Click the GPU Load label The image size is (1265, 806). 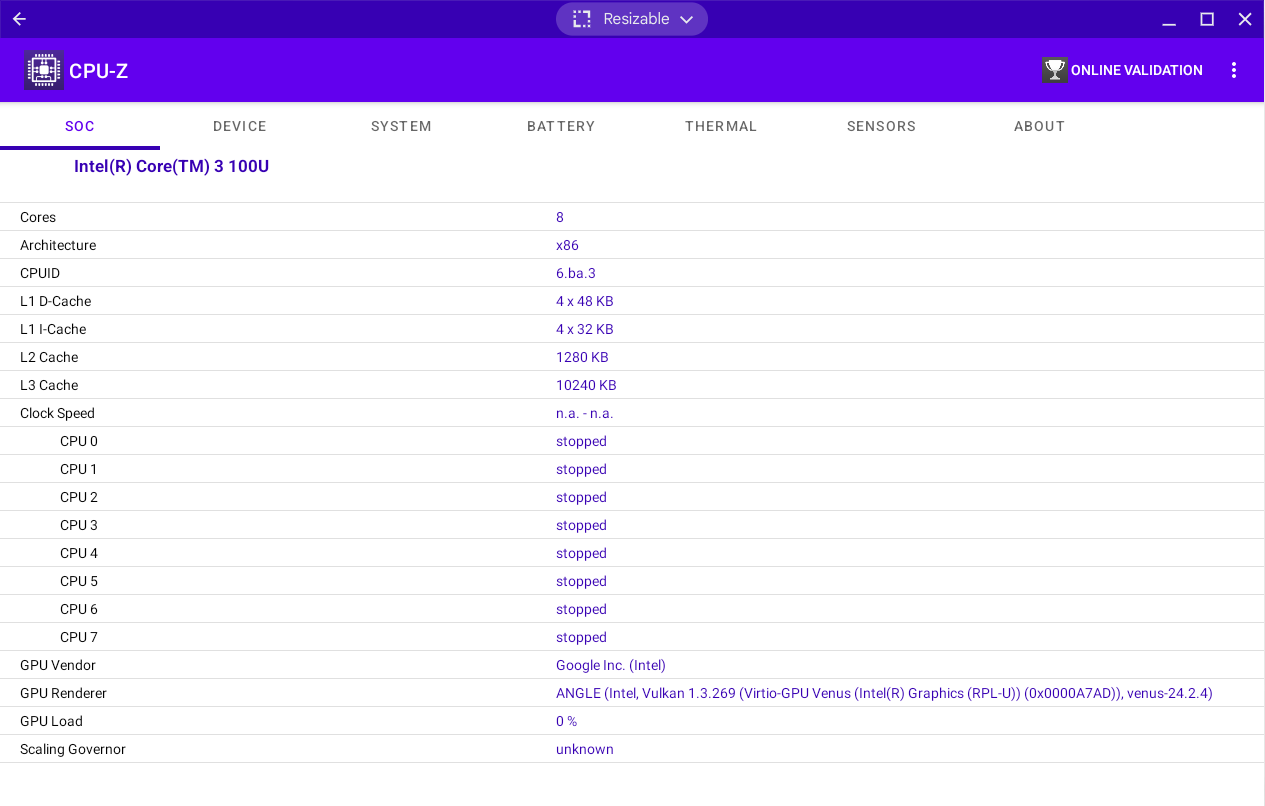[x=51, y=721]
